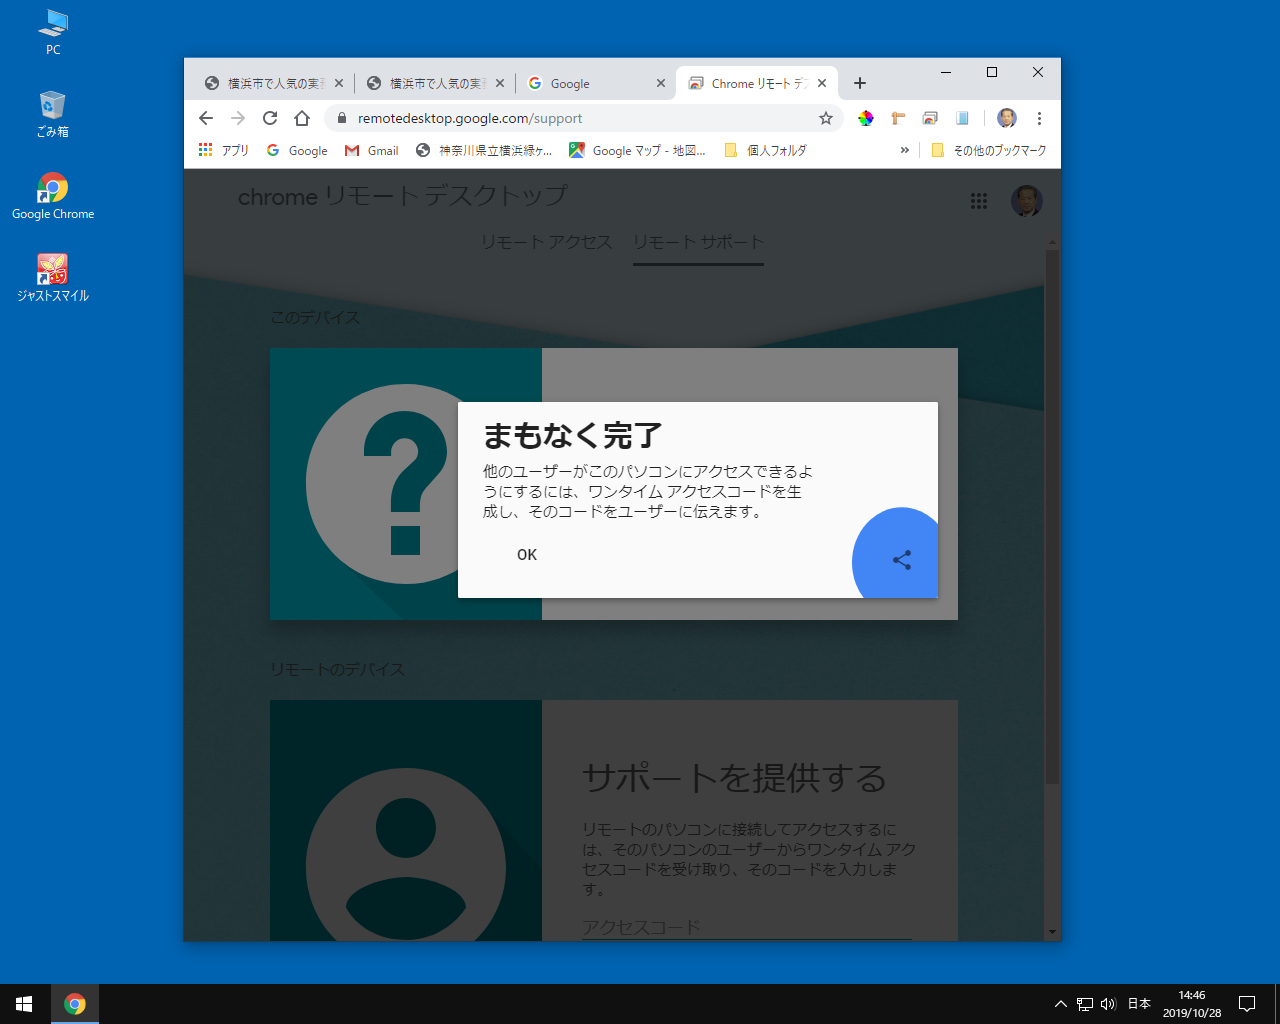The image size is (1280, 1024).
Task: Open the 個人フォルダ bookmark folder
Action: coord(765,150)
